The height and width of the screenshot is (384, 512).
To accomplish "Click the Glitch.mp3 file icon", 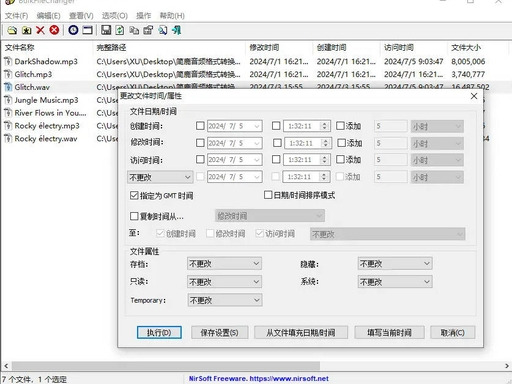I will pyautogui.click(x=8, y=74).
